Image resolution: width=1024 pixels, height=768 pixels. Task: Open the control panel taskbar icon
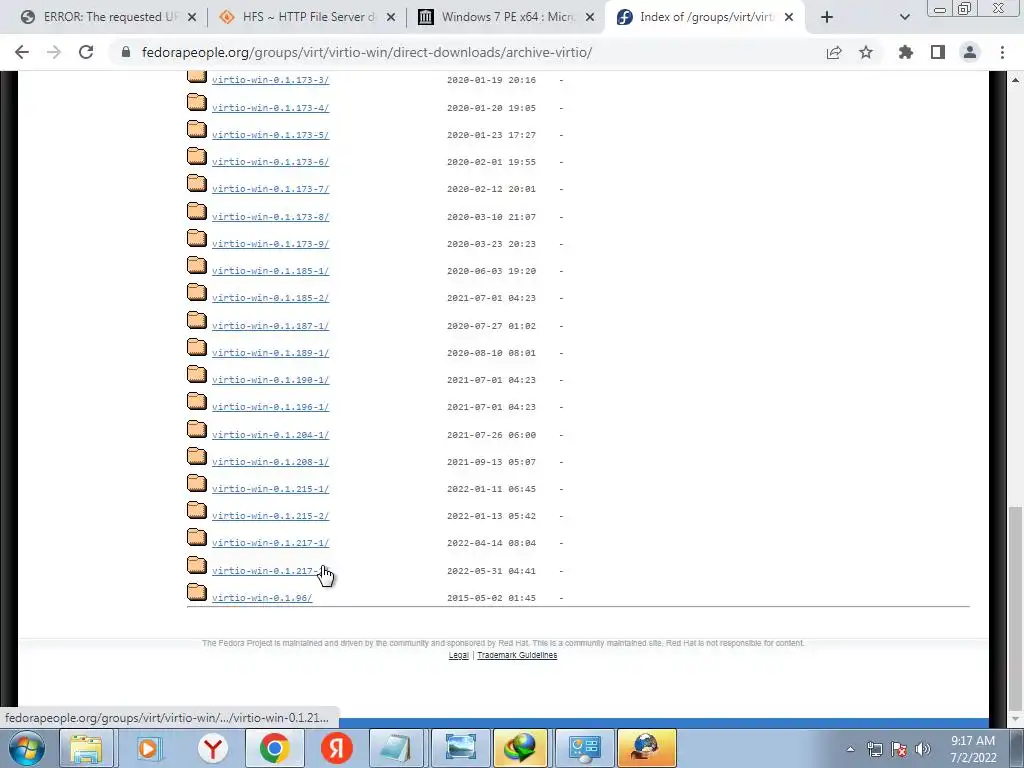coord(584,748)
